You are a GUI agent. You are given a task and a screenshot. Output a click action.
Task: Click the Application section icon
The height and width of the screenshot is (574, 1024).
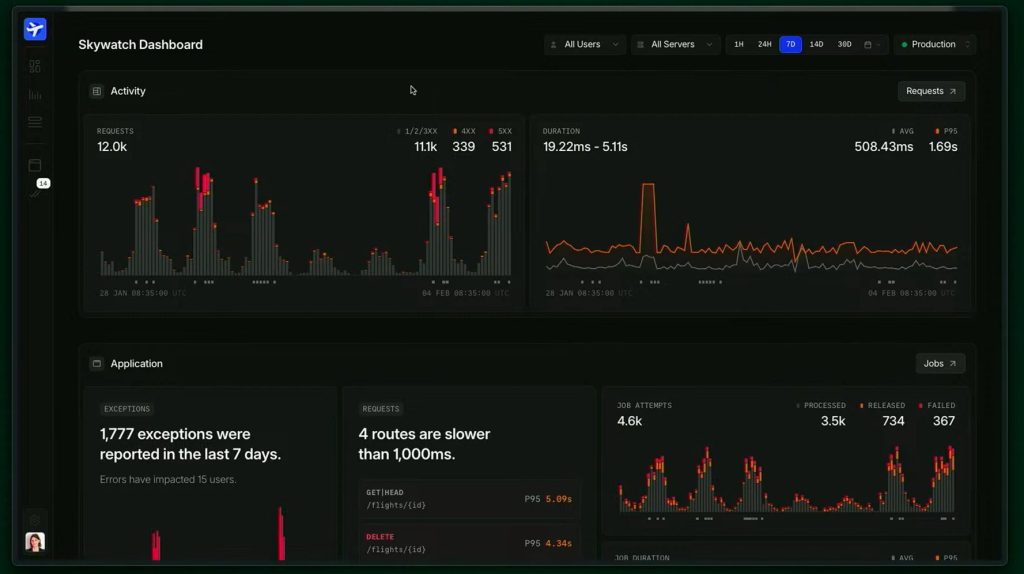(x=97, y=364)
